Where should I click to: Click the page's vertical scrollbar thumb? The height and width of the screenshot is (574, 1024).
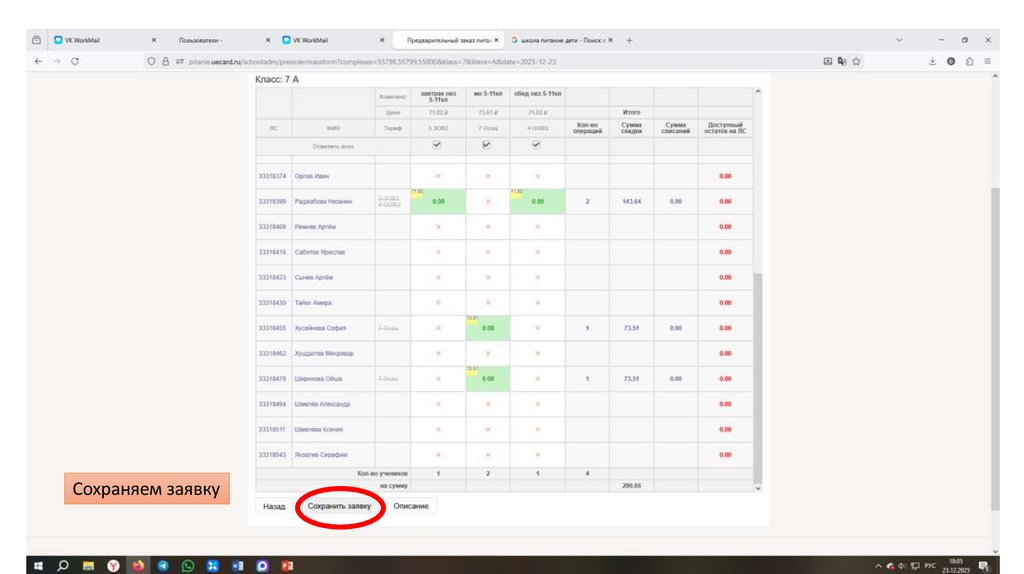coord(995,349)
